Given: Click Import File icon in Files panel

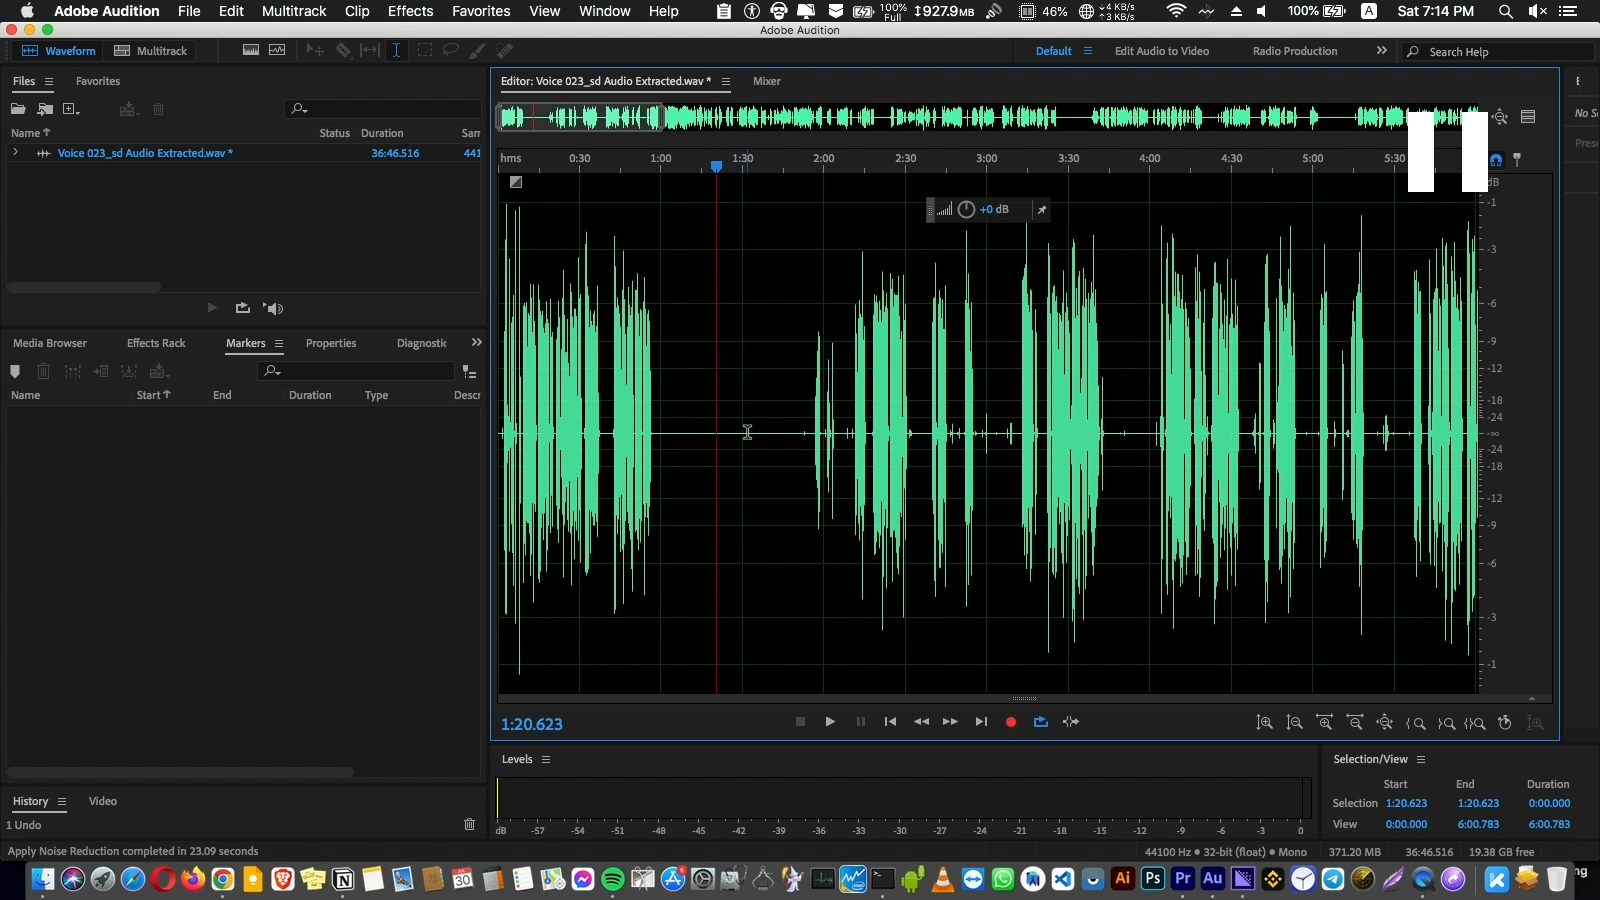Looking at the screenshot, I should pos(45,109).
